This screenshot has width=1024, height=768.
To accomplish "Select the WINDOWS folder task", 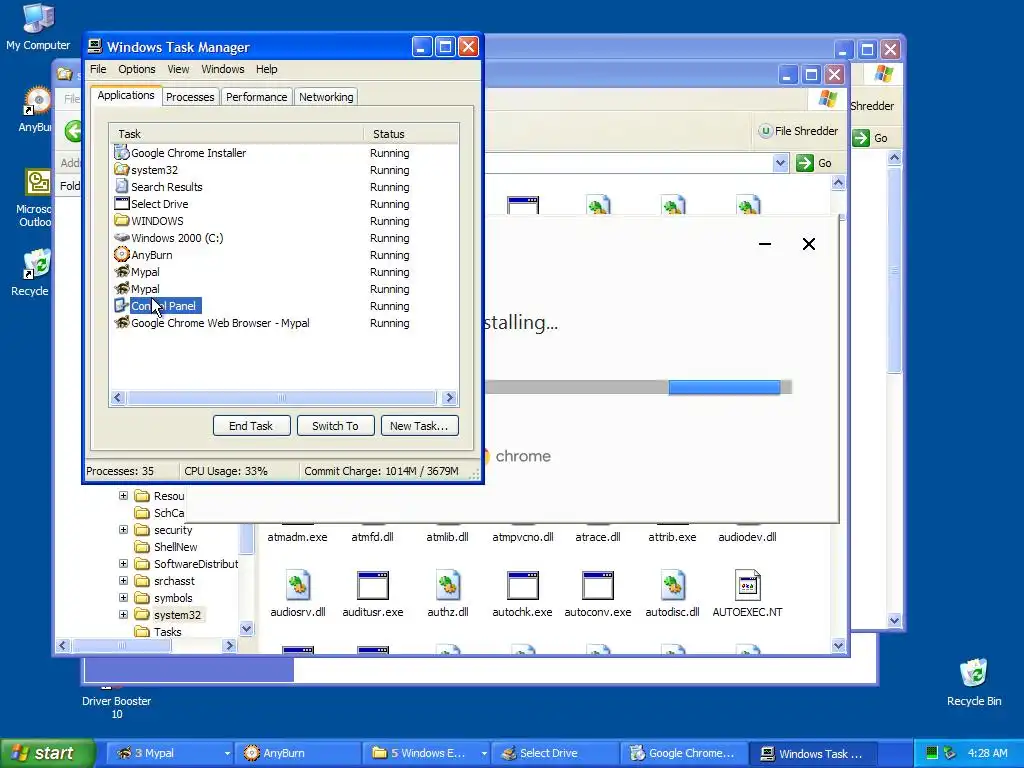I will pos(284,221).
